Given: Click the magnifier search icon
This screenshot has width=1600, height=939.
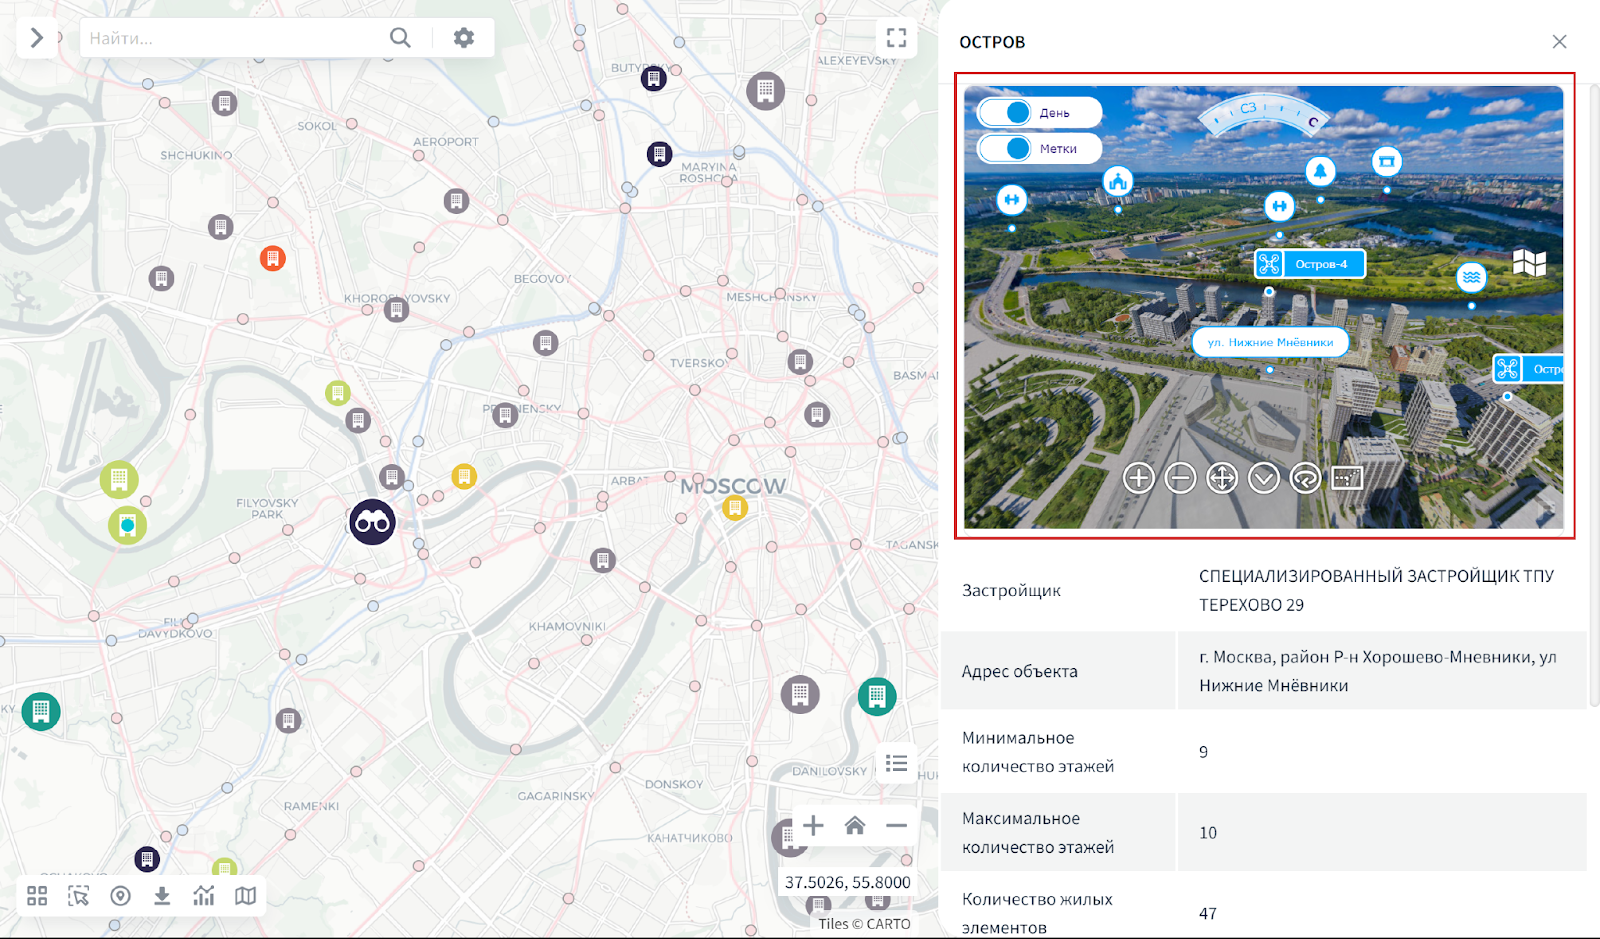Looking at the screenshot, I should [400, 38].
